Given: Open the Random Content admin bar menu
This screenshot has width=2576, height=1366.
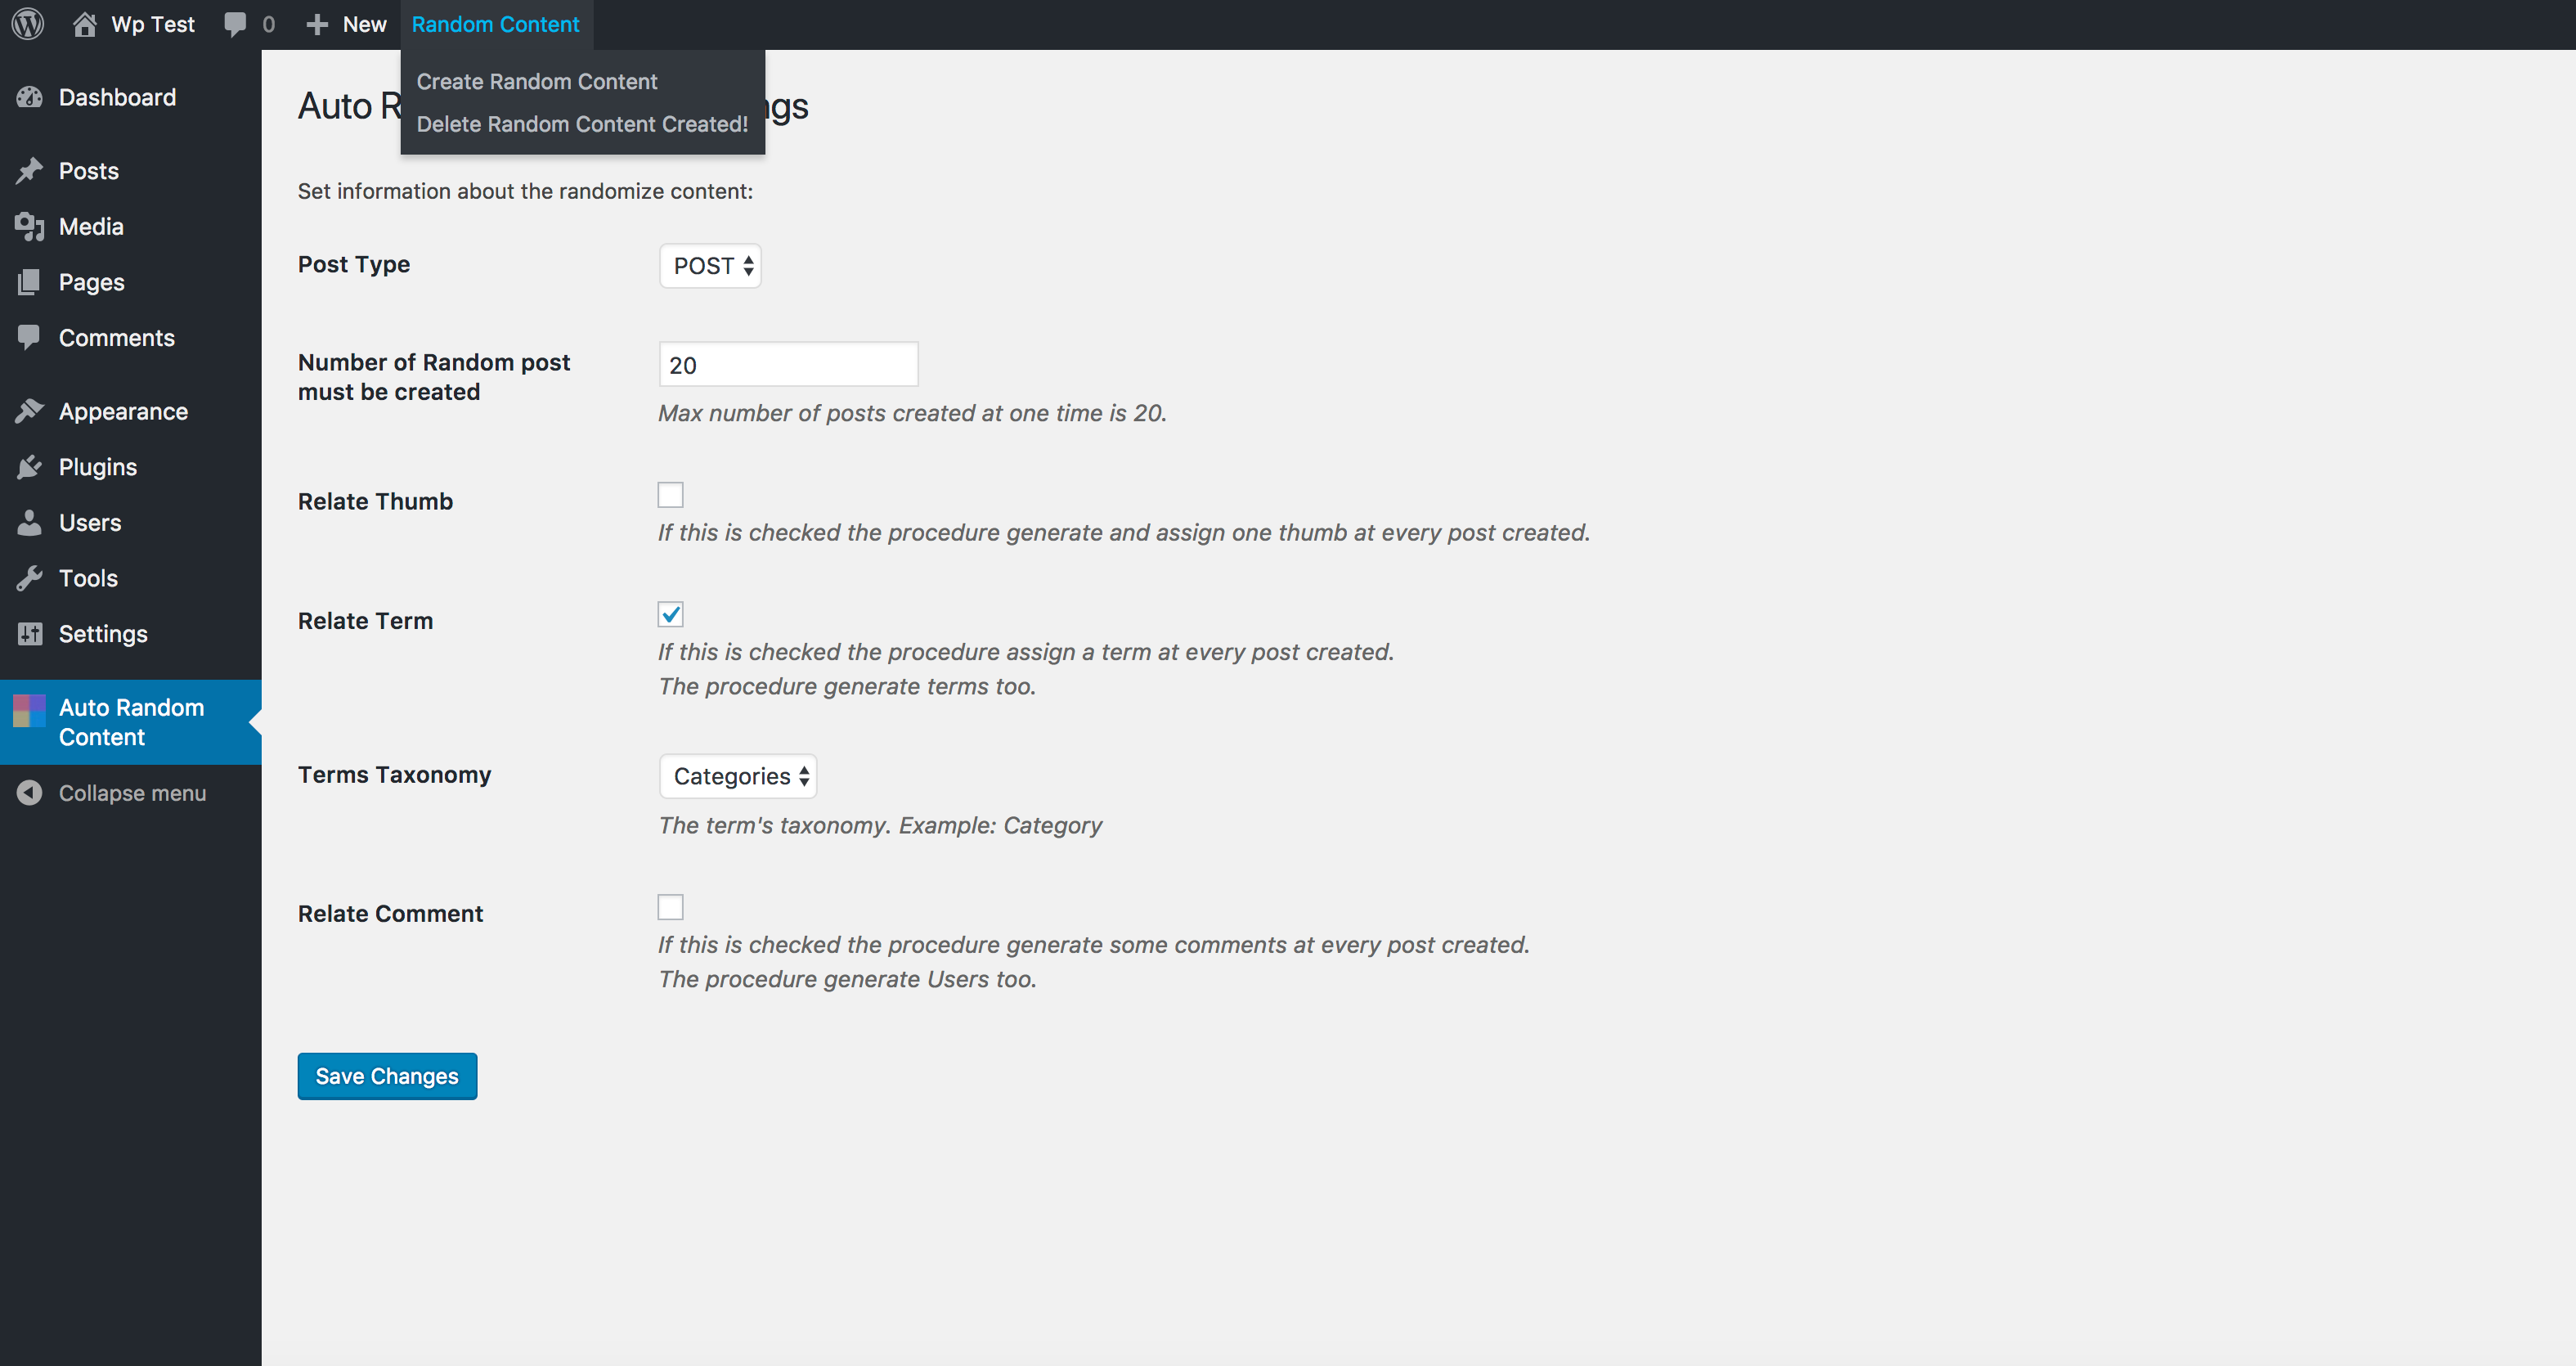Looking at the screenshot, I should click(495, 24).
